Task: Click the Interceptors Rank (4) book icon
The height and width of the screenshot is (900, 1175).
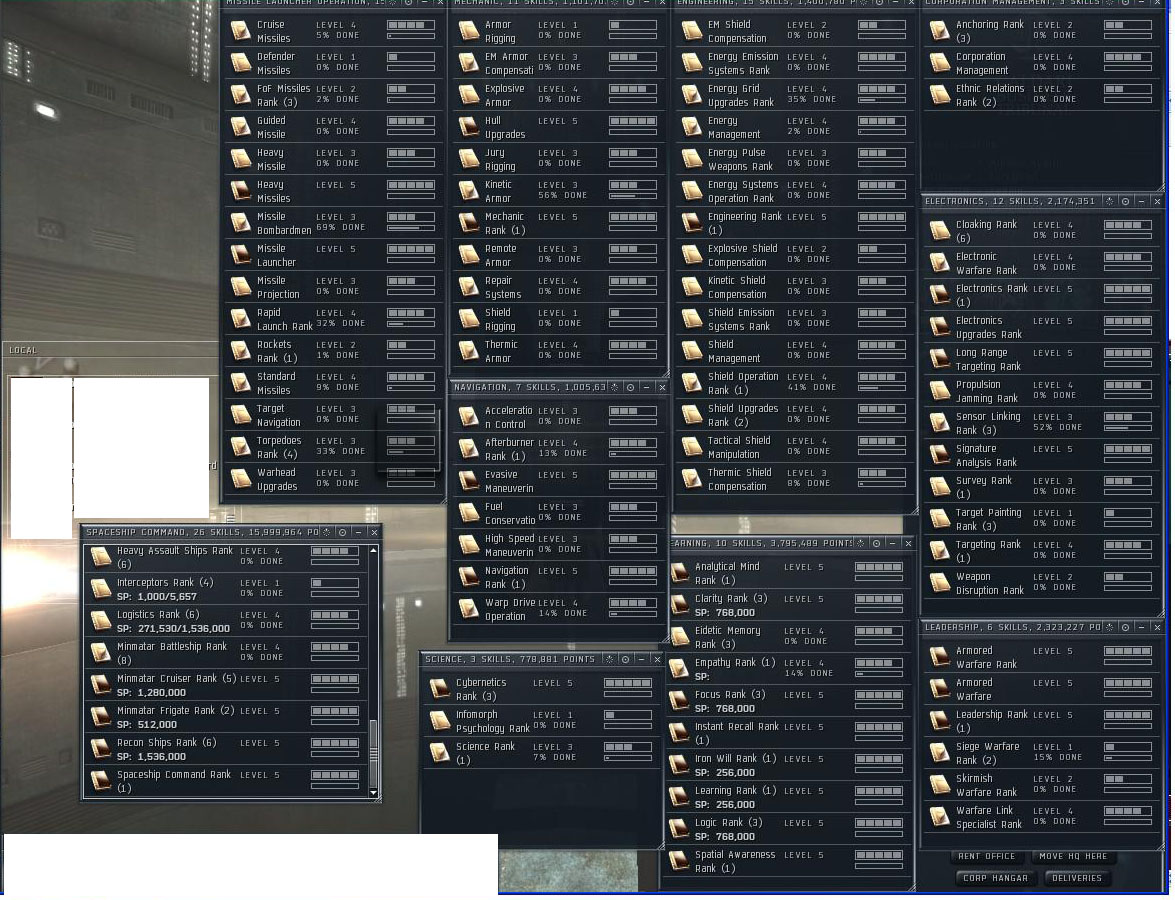Action: click(x=101, y=589)
